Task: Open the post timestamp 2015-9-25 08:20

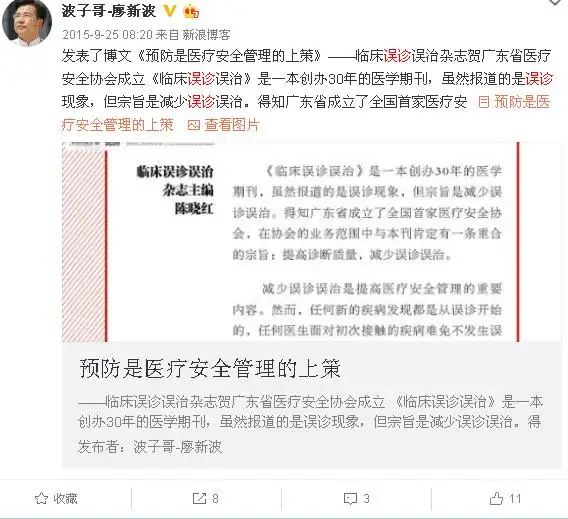Action: point(108,35)
